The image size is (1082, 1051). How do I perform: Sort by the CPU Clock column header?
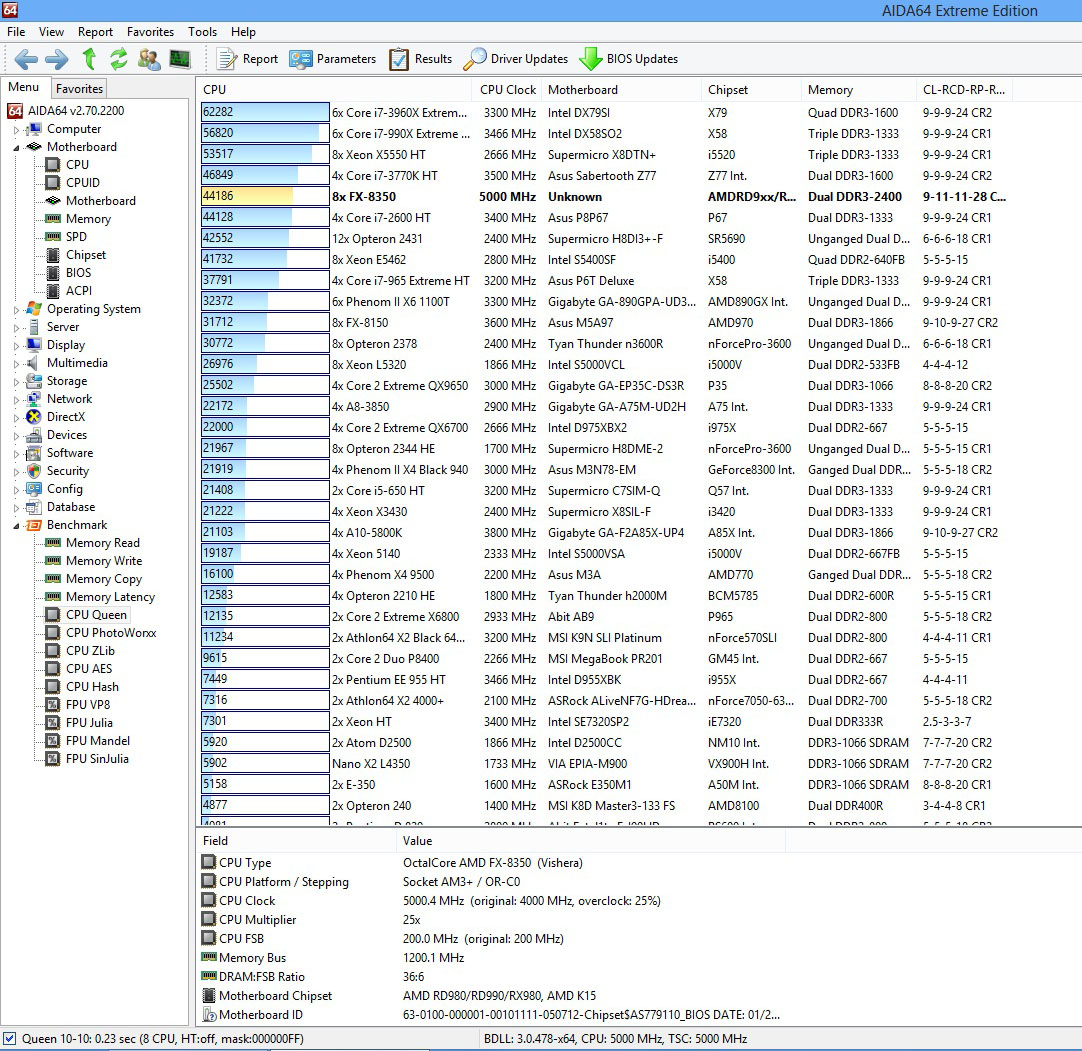pos(507,90)
